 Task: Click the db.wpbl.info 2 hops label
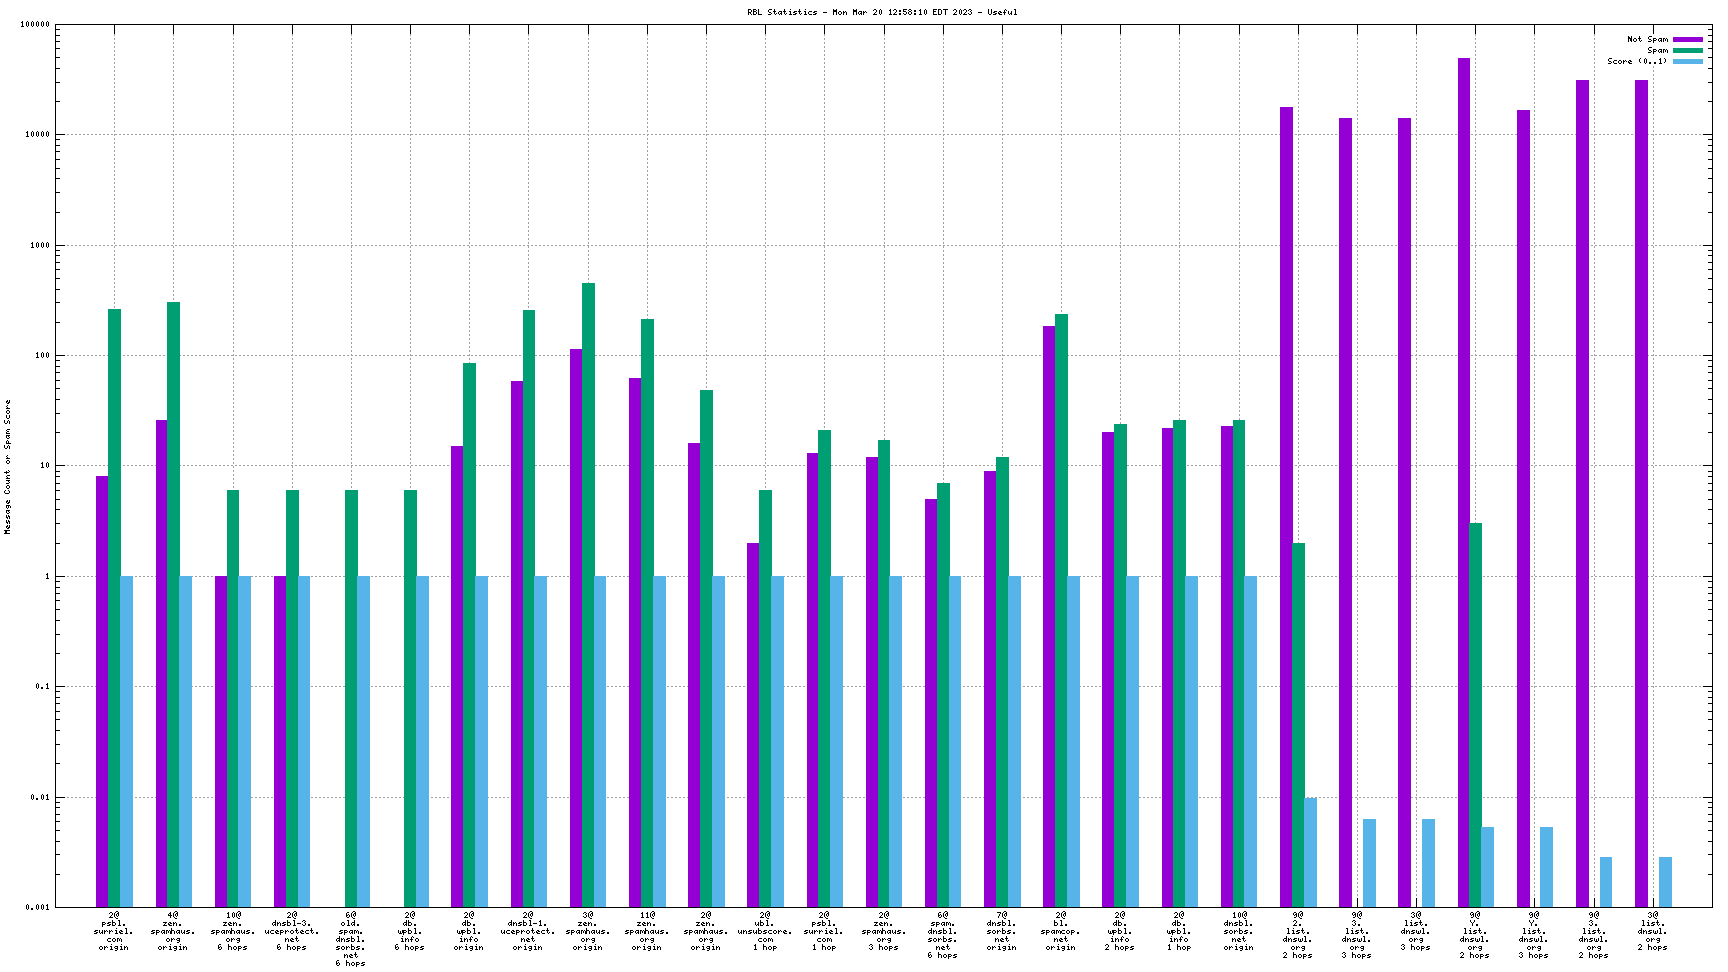click(x=1120, y=931)
